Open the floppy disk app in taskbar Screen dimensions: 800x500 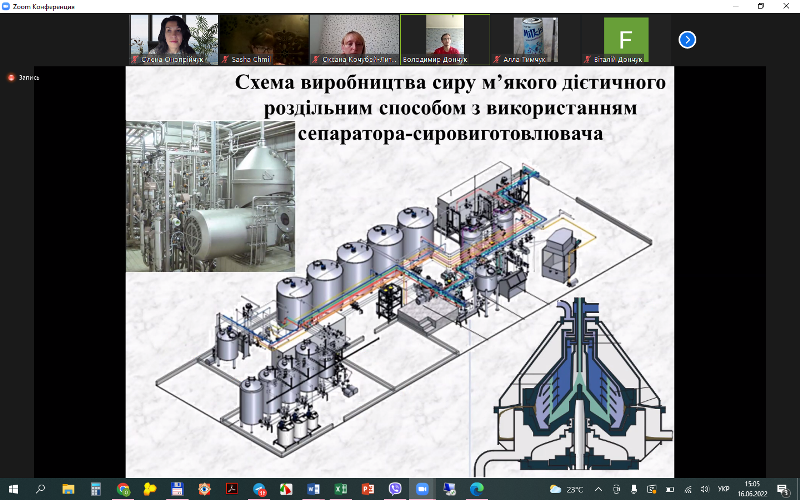pos(177,489)
